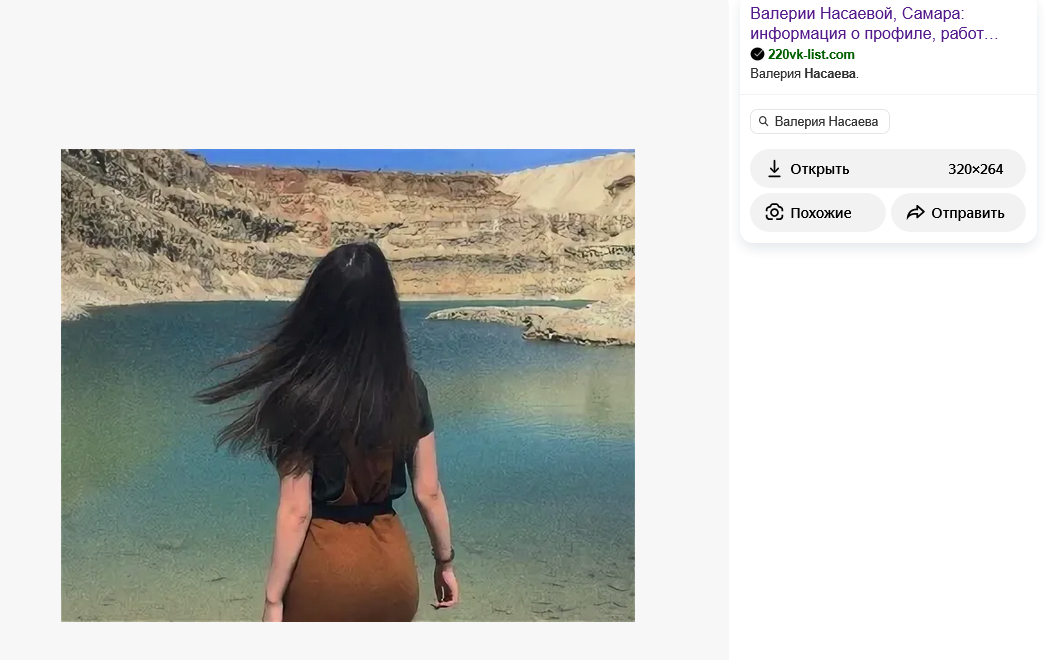The height and width of the screenshot is (660, 1046).
Task: Click the camera lens icon in Похожие
Action: point(774,212)
